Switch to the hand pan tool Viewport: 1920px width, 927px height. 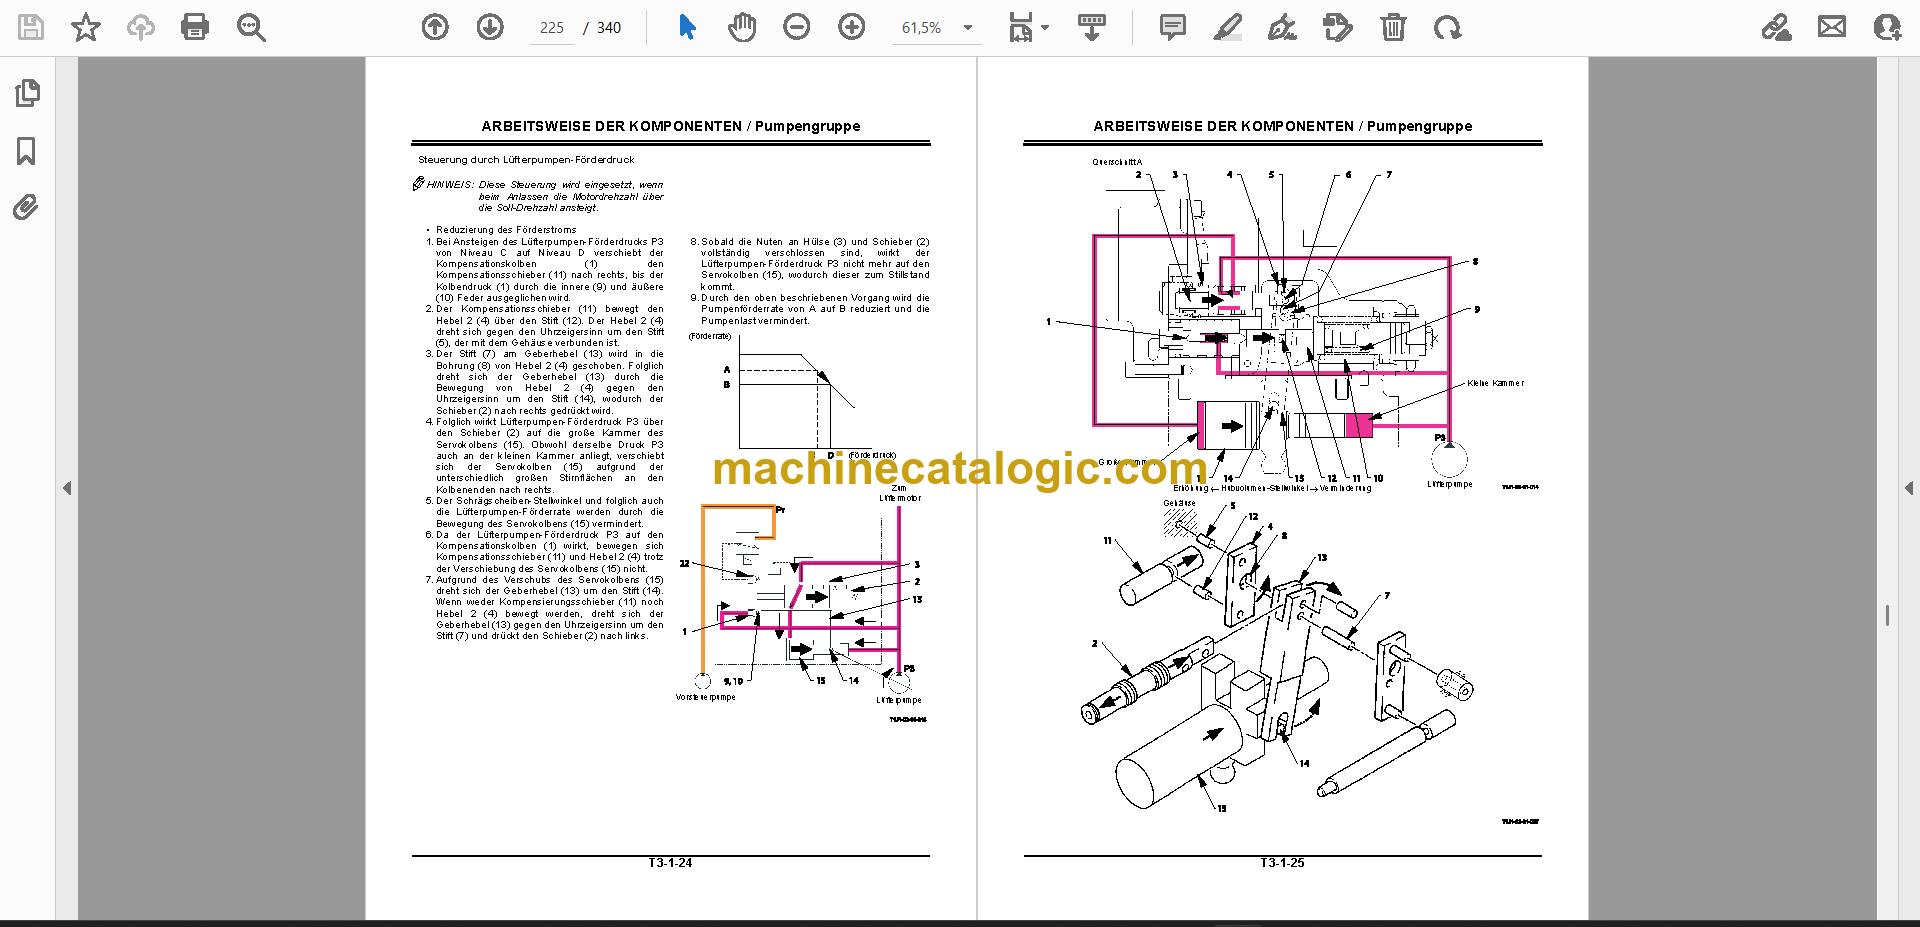click(x=742, y=28)
